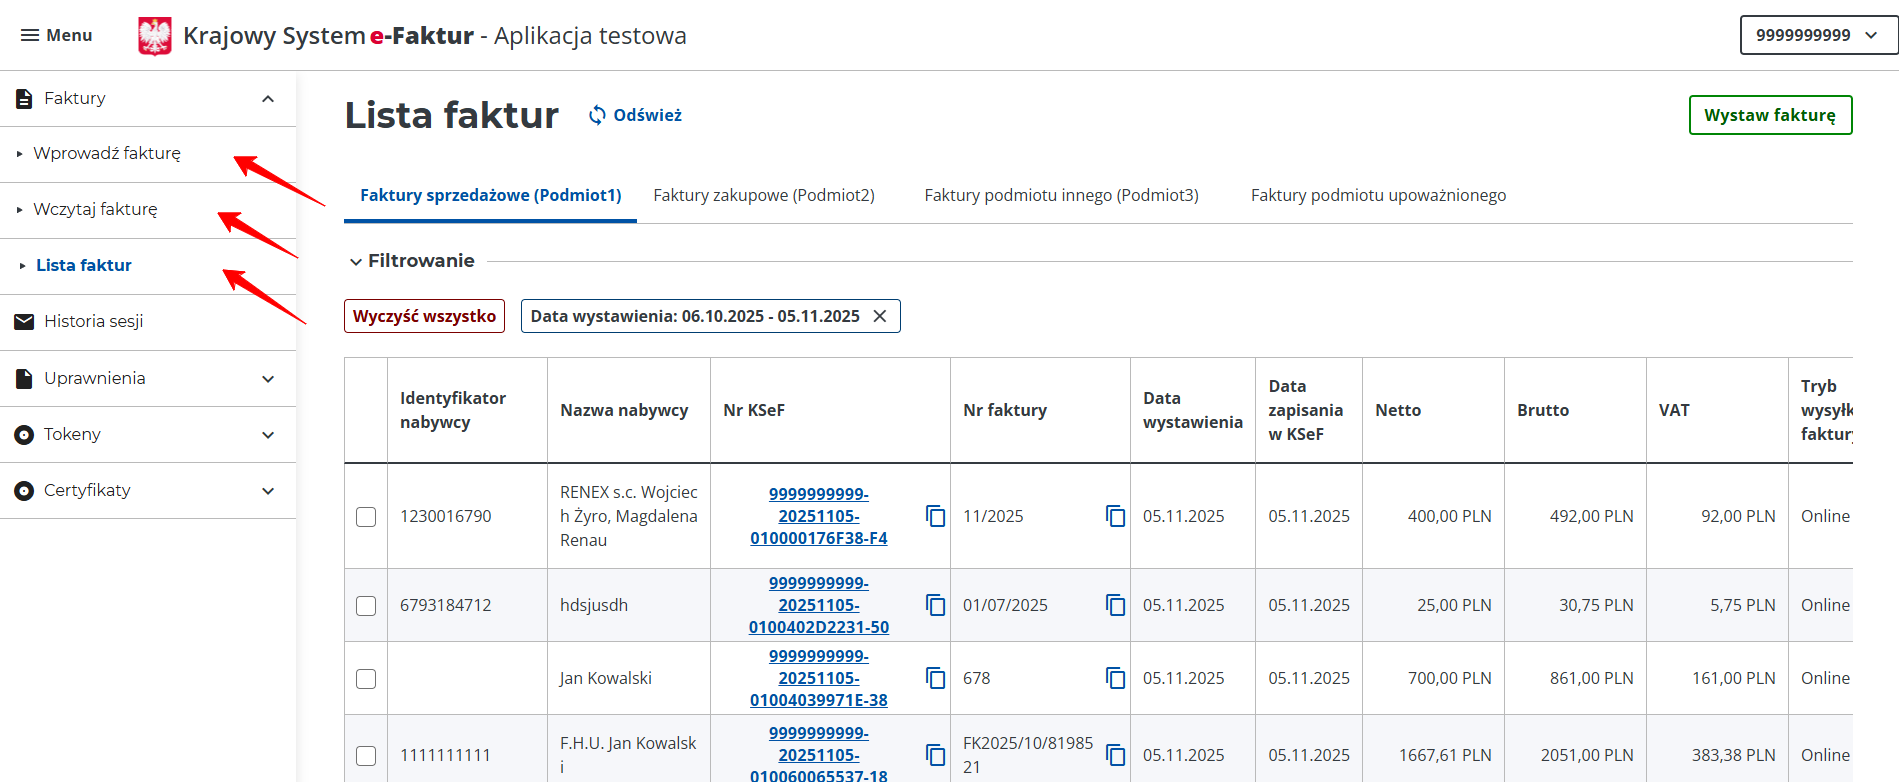Open KSeF link ending 01004039971E-38

(x=819, y=678)
